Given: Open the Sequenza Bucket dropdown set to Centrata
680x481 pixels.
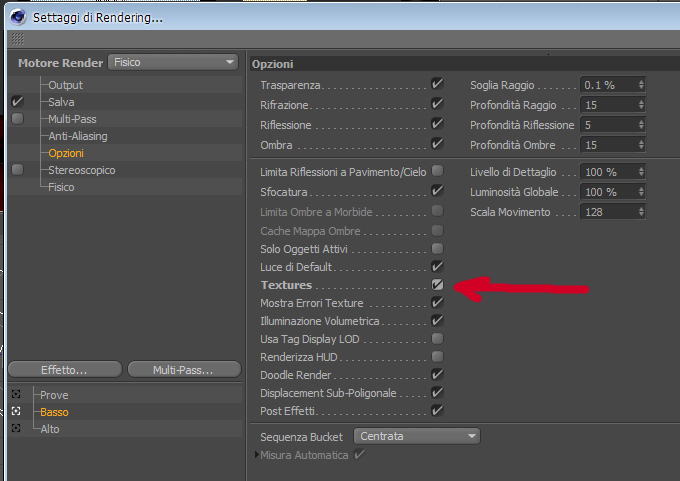Looking at the screenshot, I should 417,436.
